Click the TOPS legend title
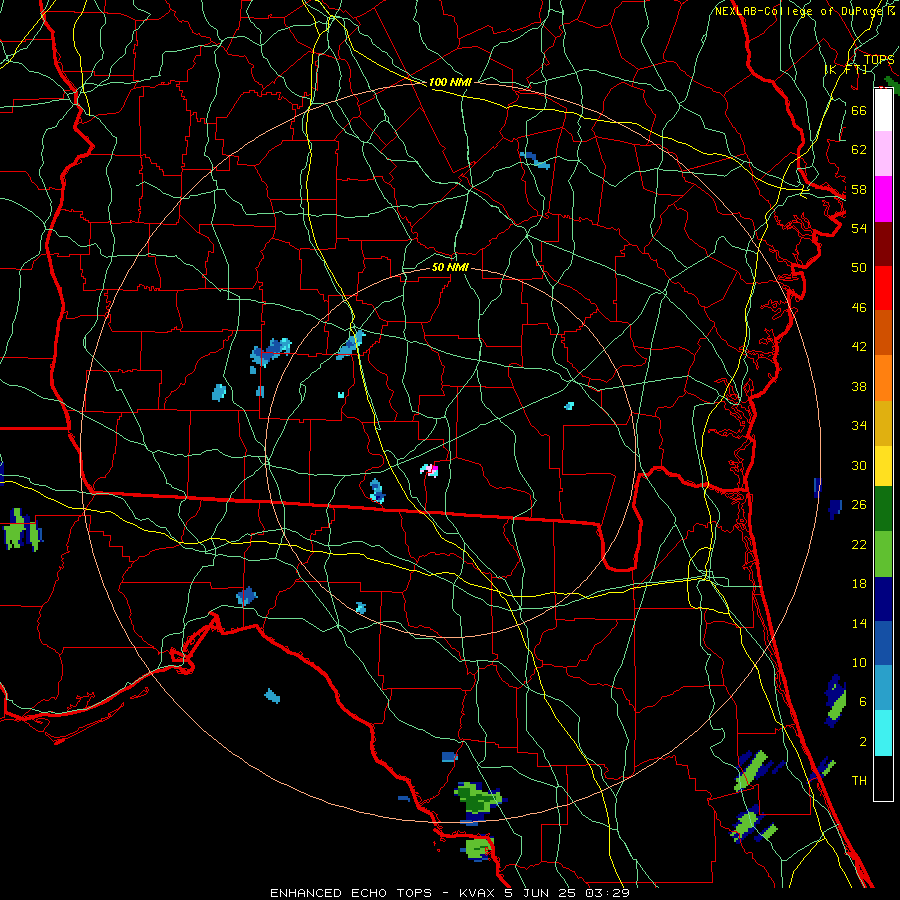 click(879, 60)
